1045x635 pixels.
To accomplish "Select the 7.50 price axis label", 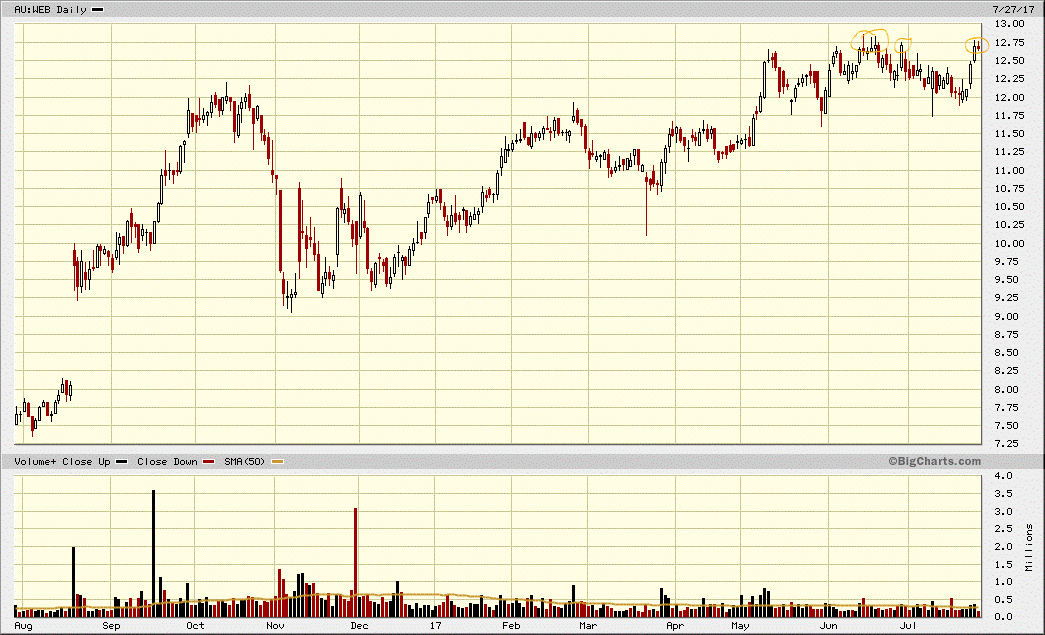I will point(1006,425).
